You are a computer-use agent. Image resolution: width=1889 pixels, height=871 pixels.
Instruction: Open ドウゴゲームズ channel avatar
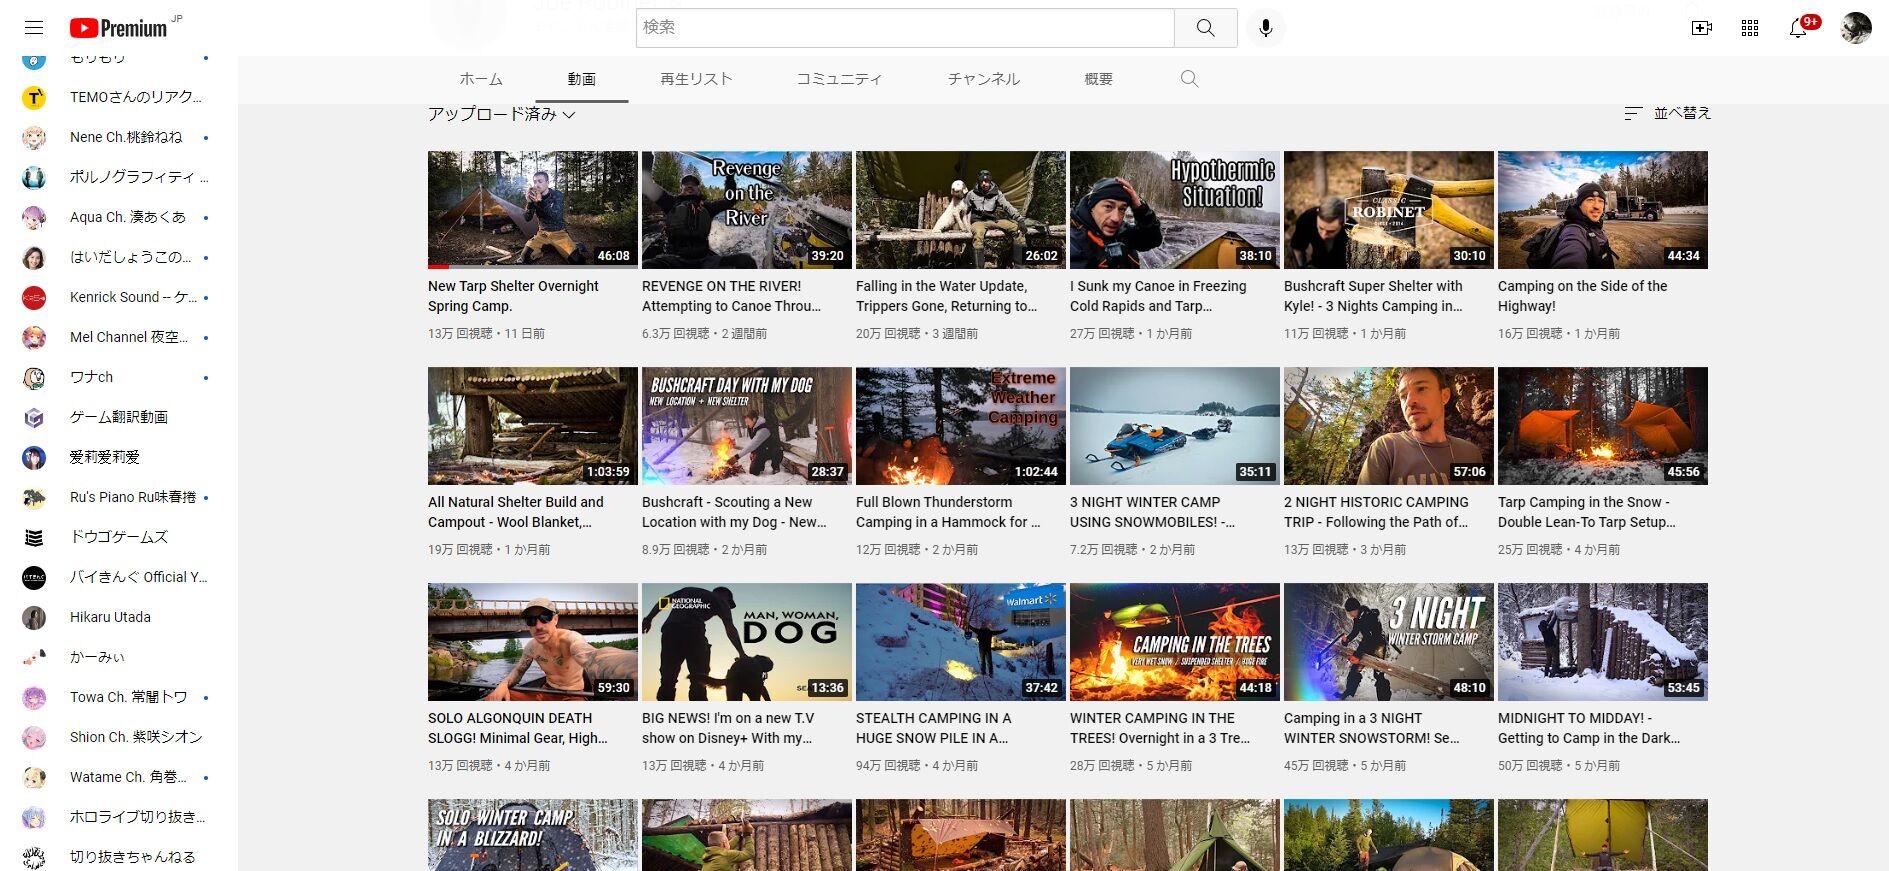point(34,537)
